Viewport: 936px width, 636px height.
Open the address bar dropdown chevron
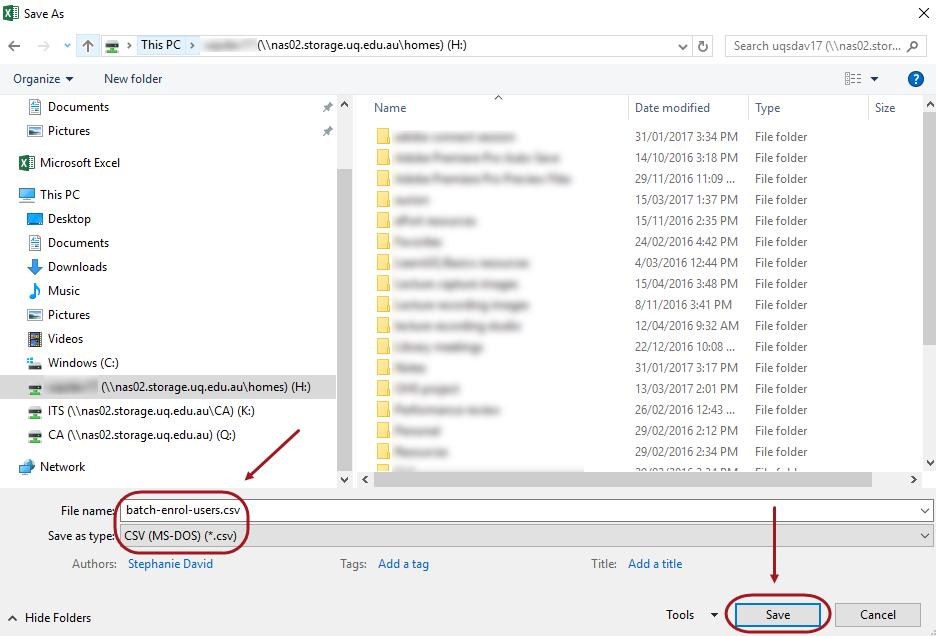coord(682,45)
